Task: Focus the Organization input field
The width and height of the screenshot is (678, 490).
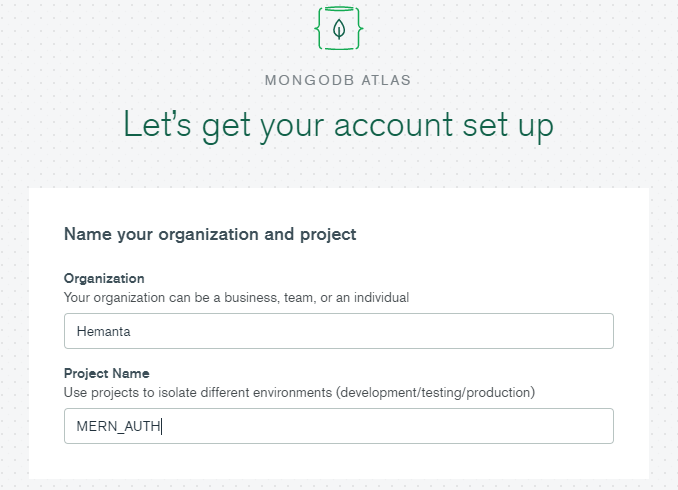Action: [x=338, y=331]
